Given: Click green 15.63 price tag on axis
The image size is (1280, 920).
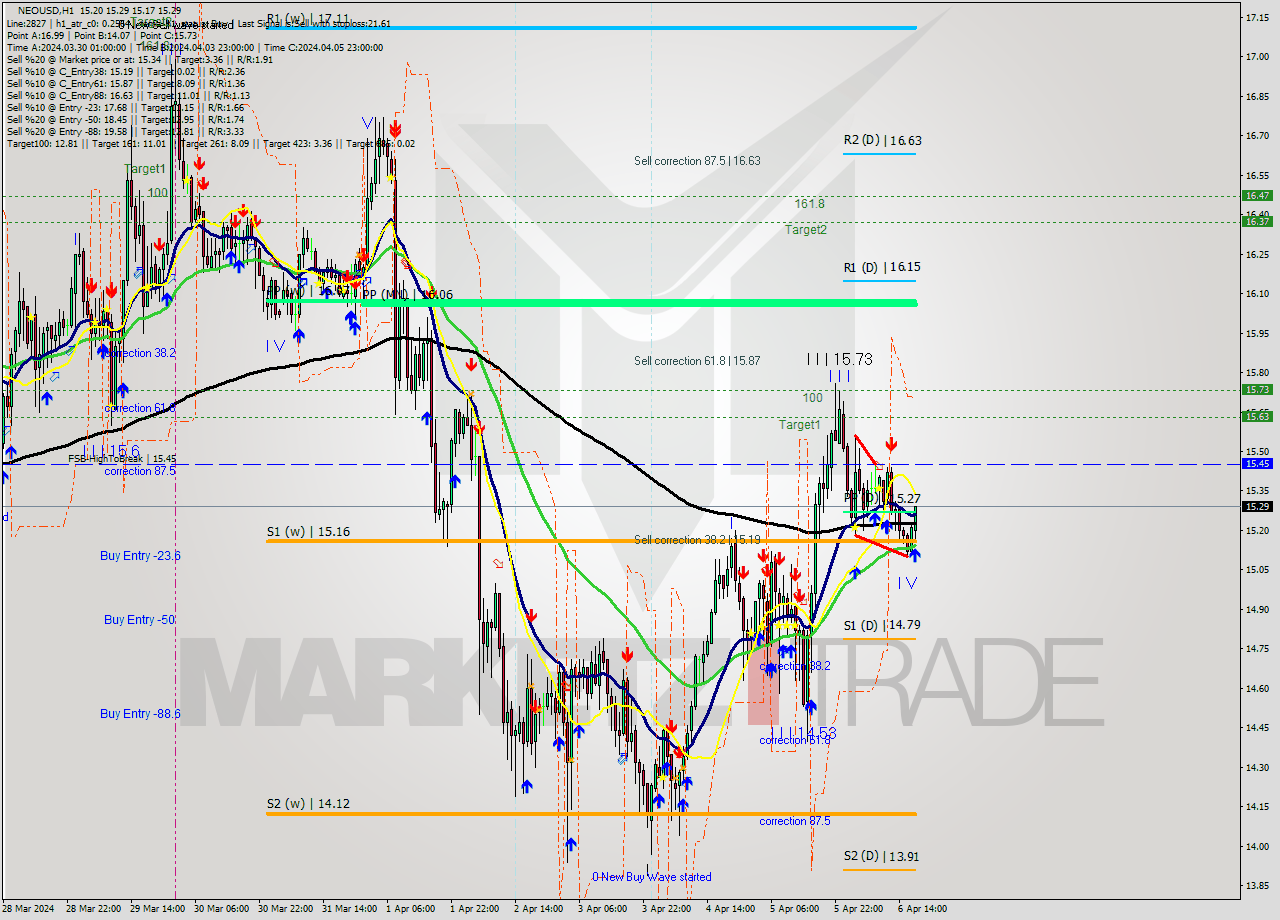Looking at the screenshot, I should point(1256,417).
